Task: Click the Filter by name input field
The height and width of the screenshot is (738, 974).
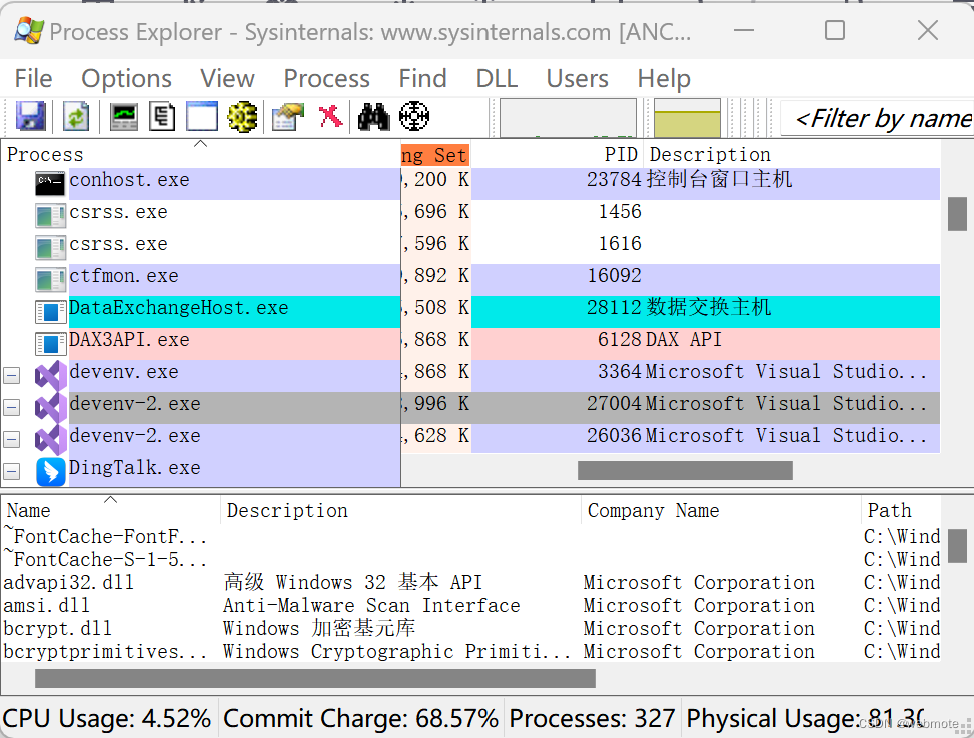Action: click(876, 118)
